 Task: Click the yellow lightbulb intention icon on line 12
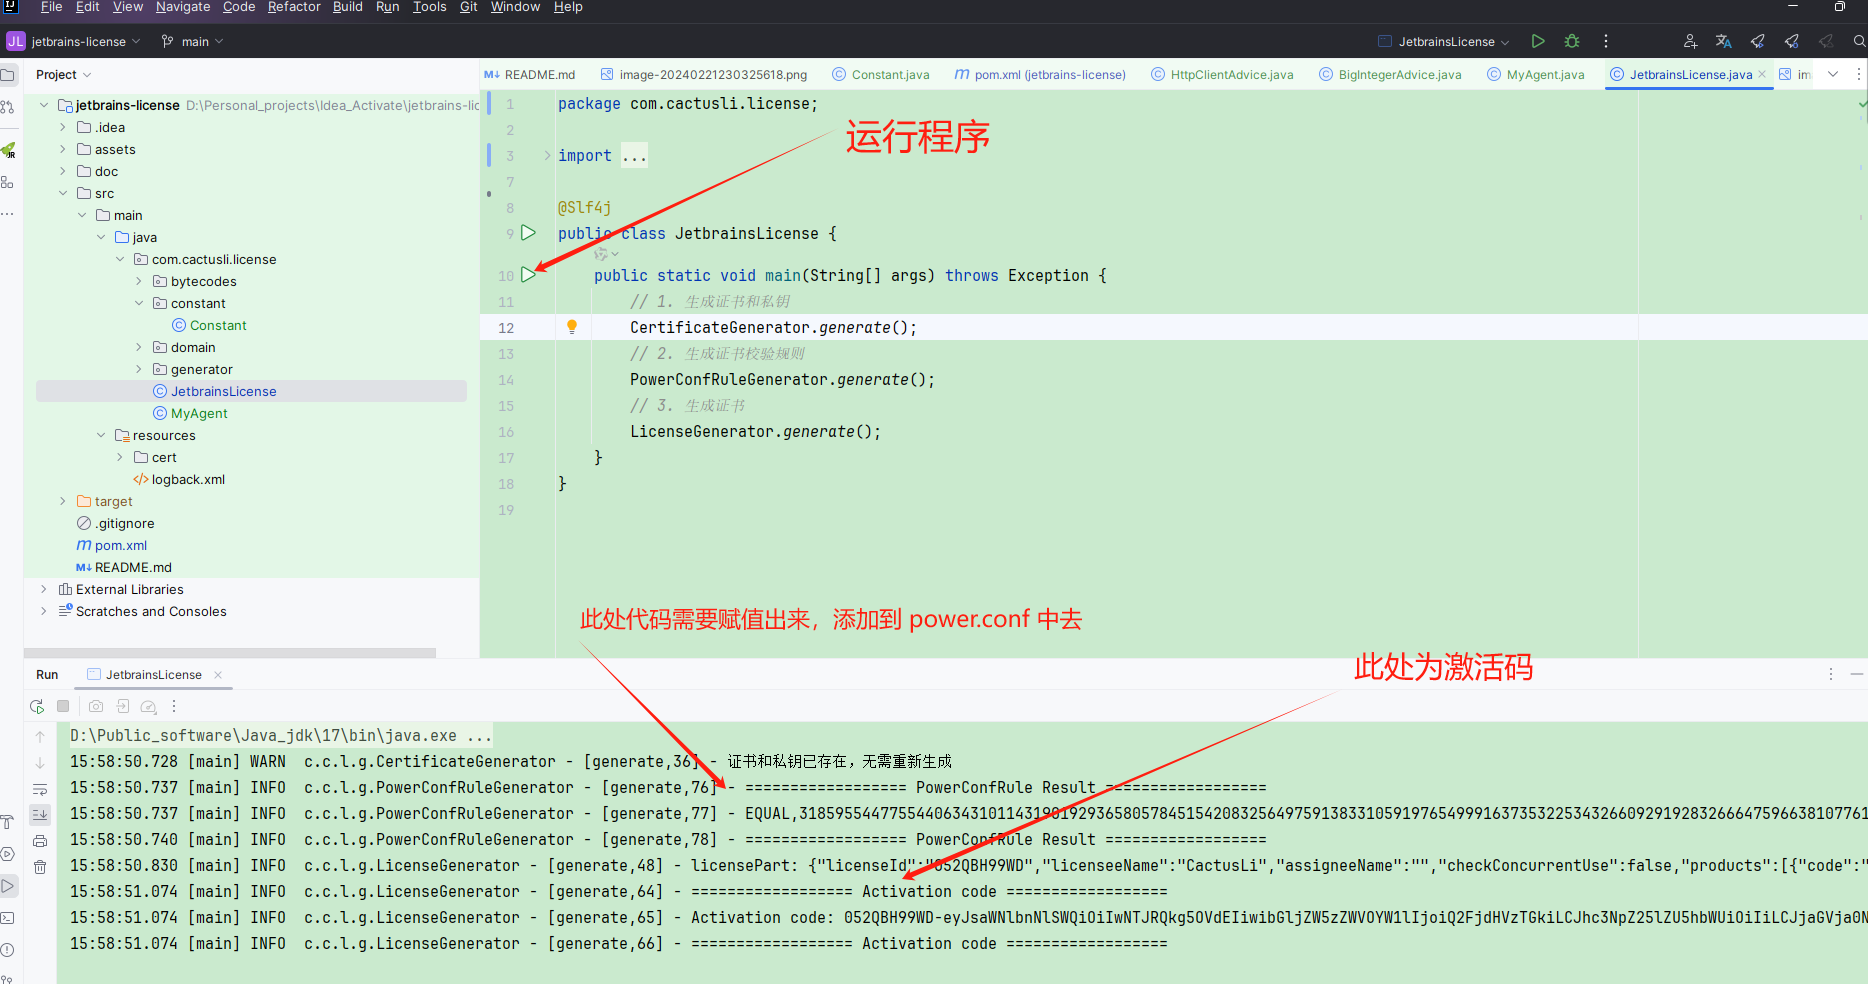tap(572, 326)
